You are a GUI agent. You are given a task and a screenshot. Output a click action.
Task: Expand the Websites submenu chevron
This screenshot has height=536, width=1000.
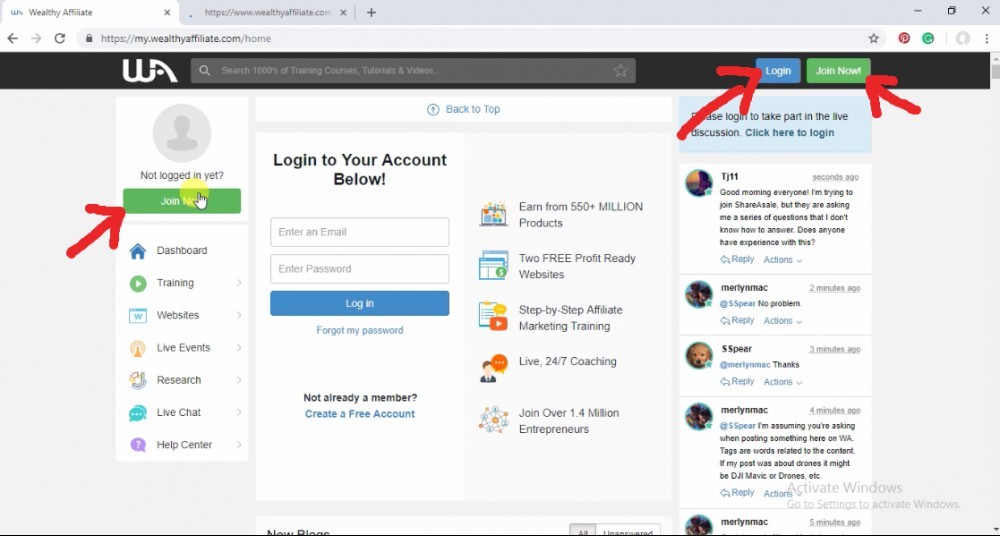[239, 315]
